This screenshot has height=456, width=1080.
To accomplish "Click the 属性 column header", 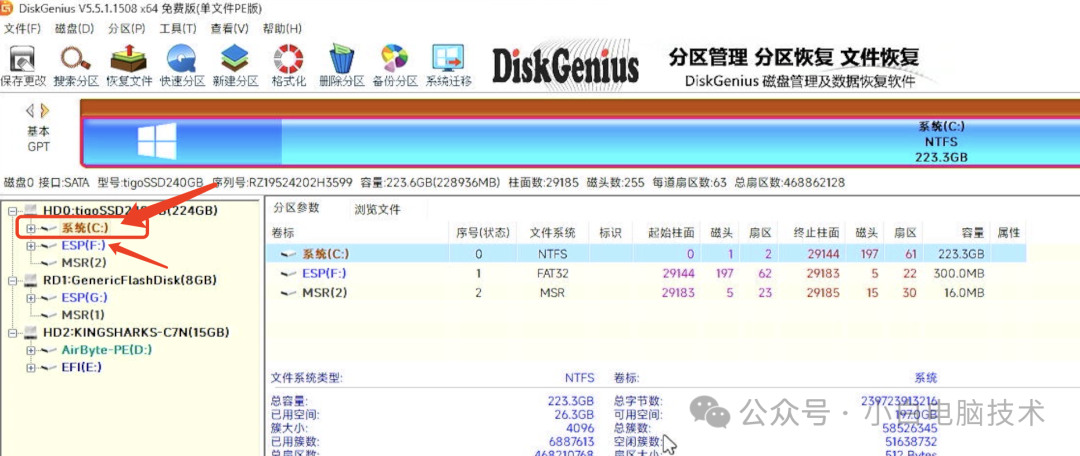I will click(1008, 233).
